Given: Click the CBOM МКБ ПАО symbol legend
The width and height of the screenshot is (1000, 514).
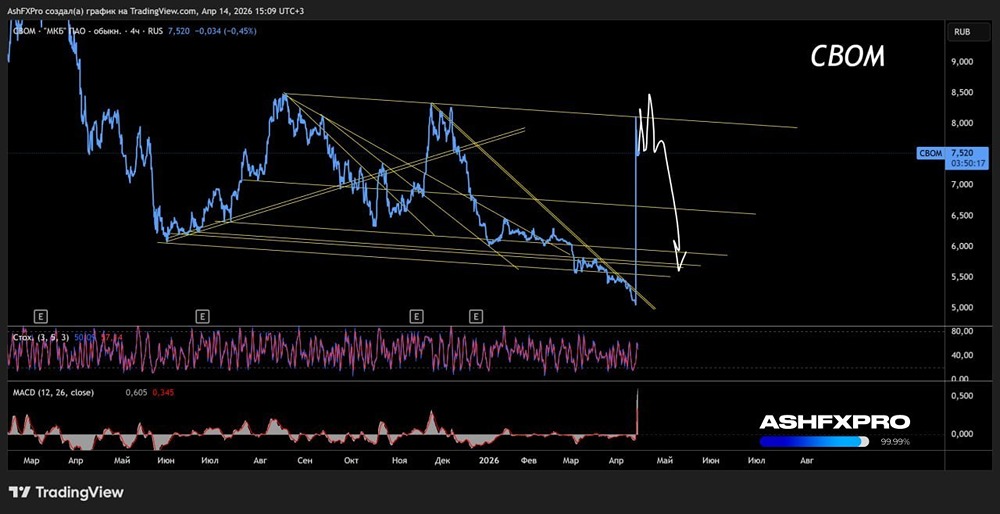Looking at the screenshot, I should click(87, 31).
